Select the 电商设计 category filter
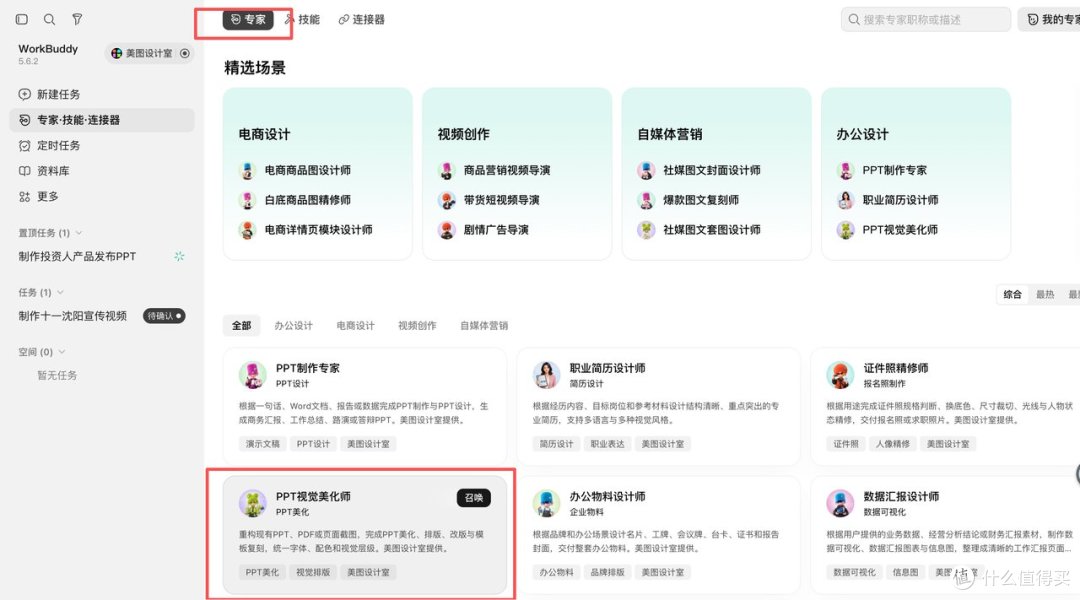This screenshot has width=1080, height=600. (355, 325)
